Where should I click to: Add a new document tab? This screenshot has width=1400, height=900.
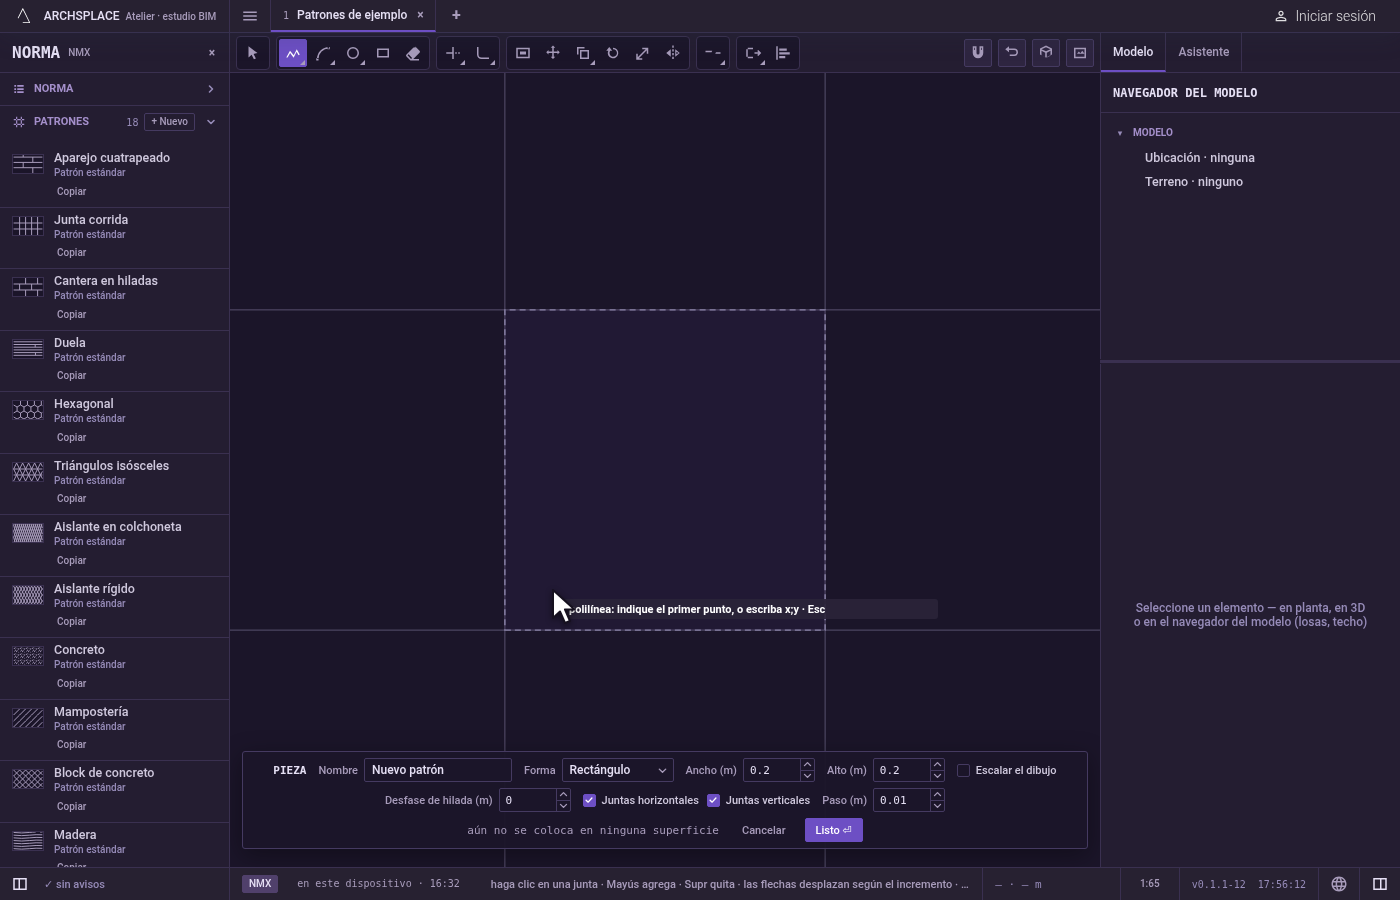pos(456,15)
